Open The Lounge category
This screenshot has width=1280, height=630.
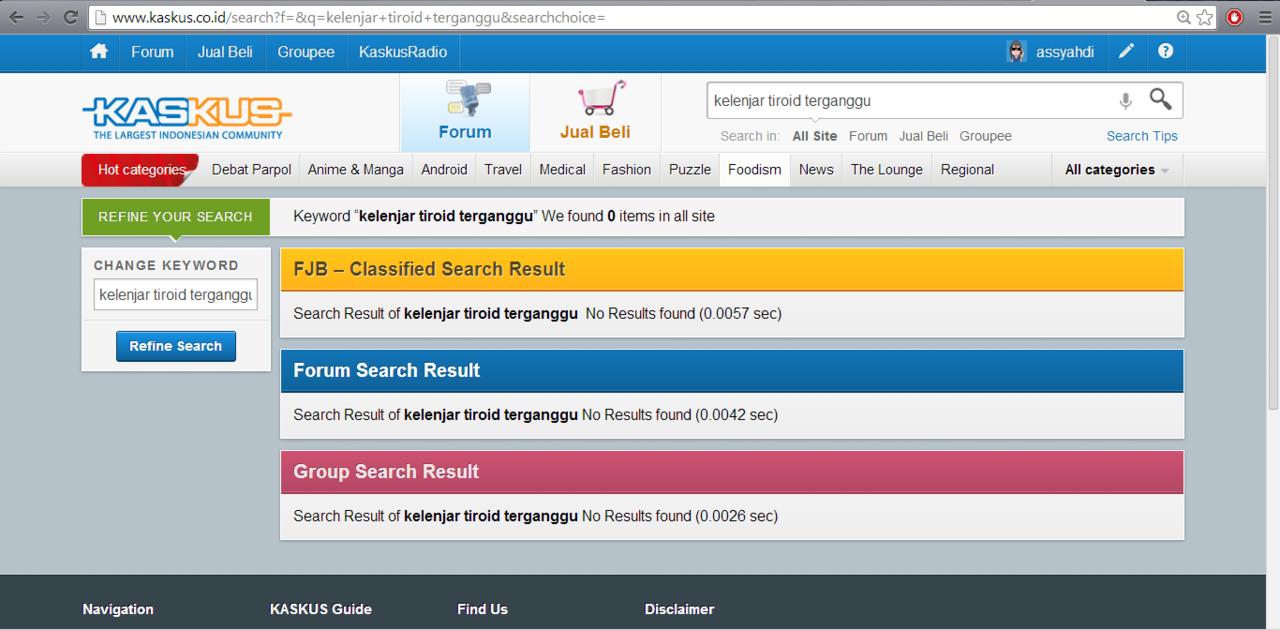coord(887,170)
